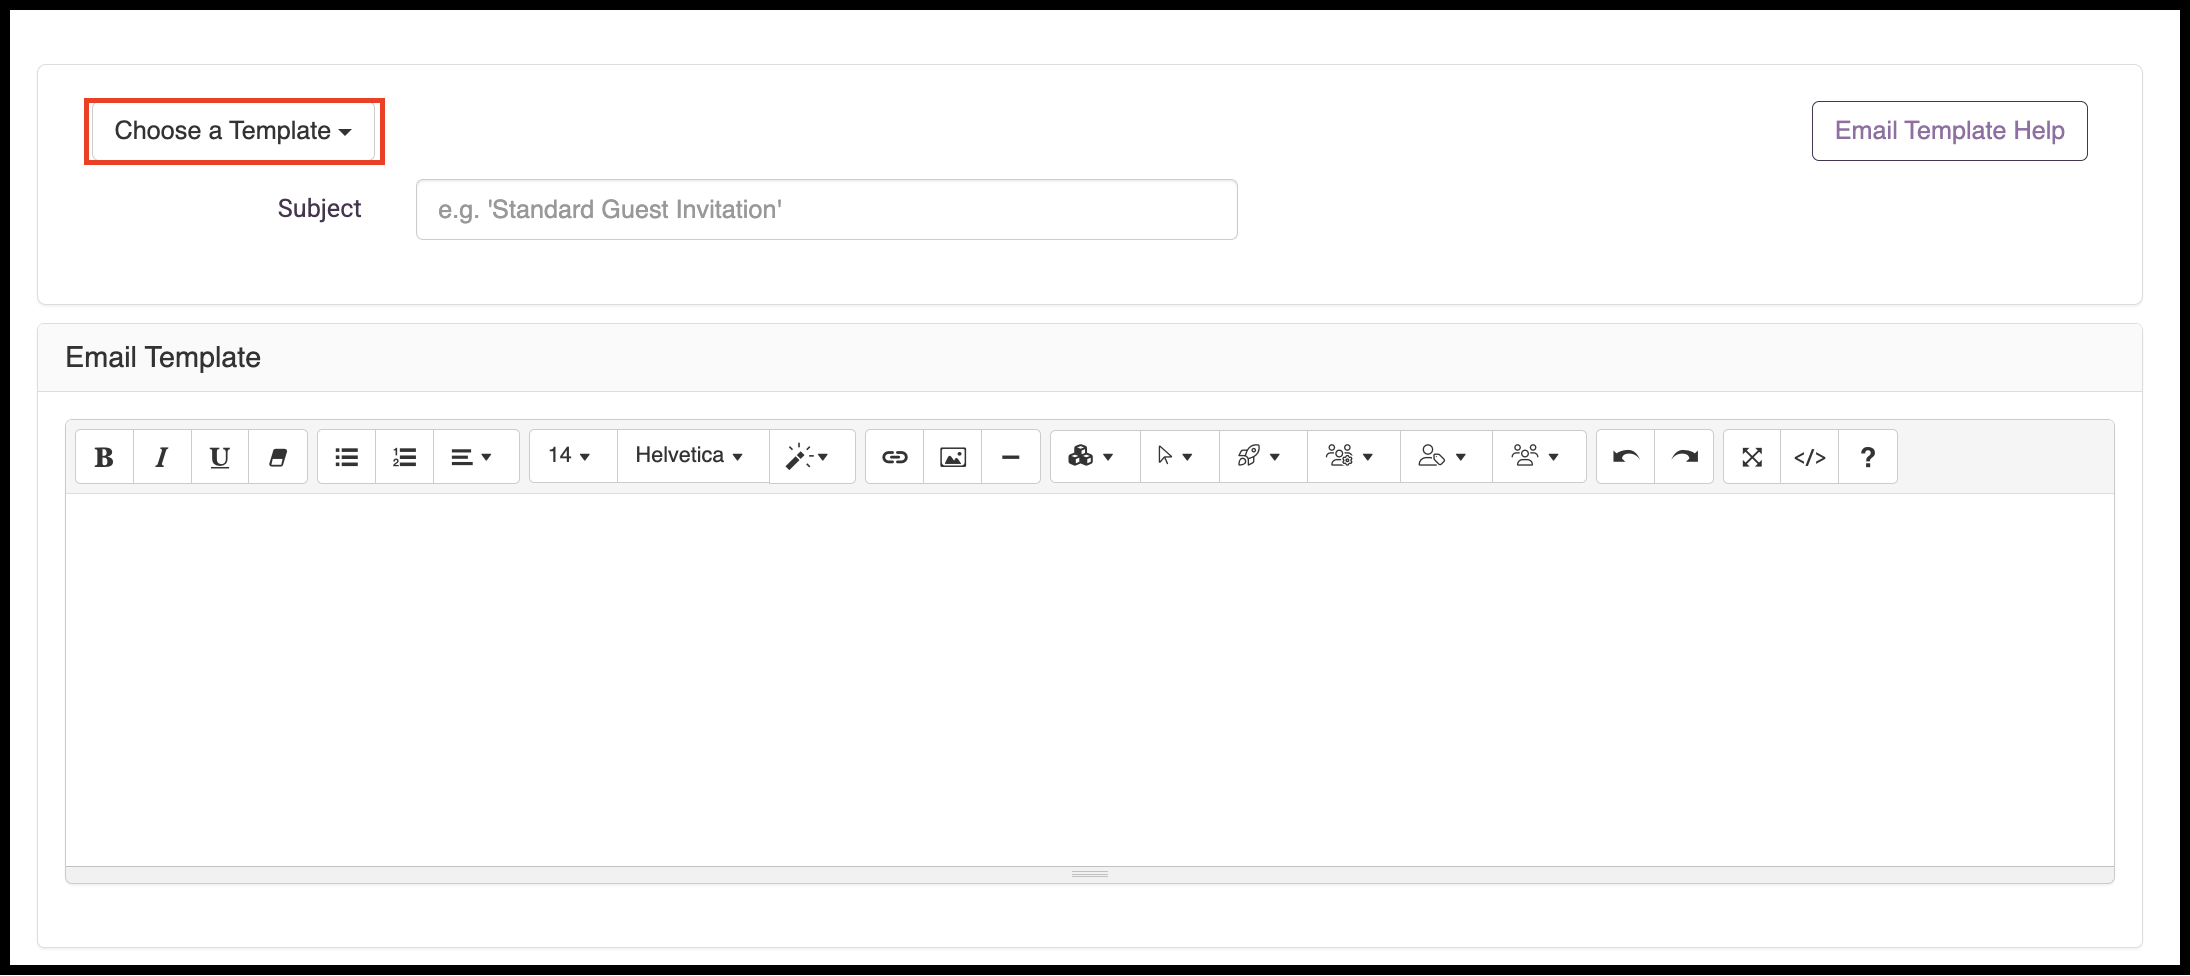The height and width of the screenshot is (976, 2190).
Task: Open the cubes blocks dropdown
Action: click(x=1095, y=457)
